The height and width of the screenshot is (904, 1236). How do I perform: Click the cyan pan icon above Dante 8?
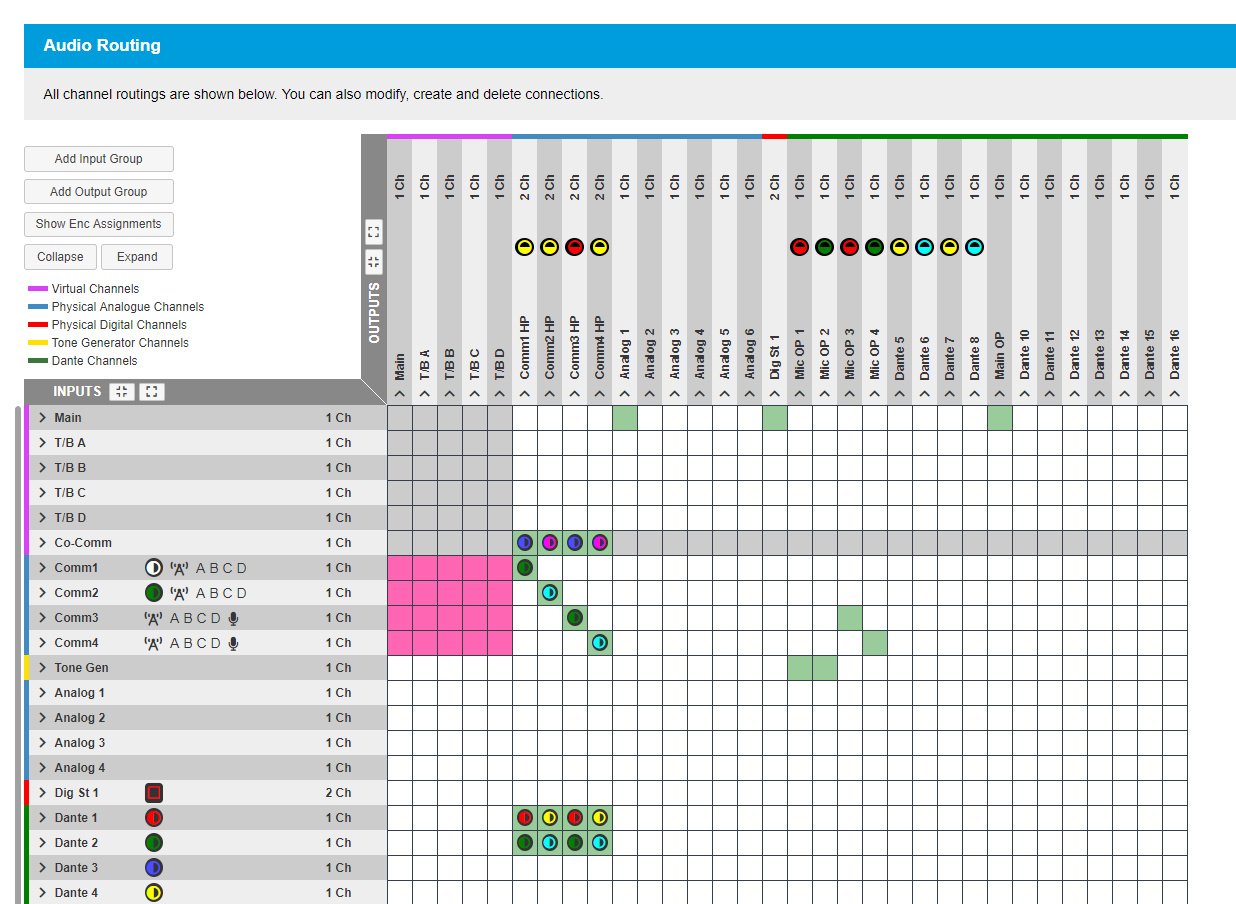(974, 247)
